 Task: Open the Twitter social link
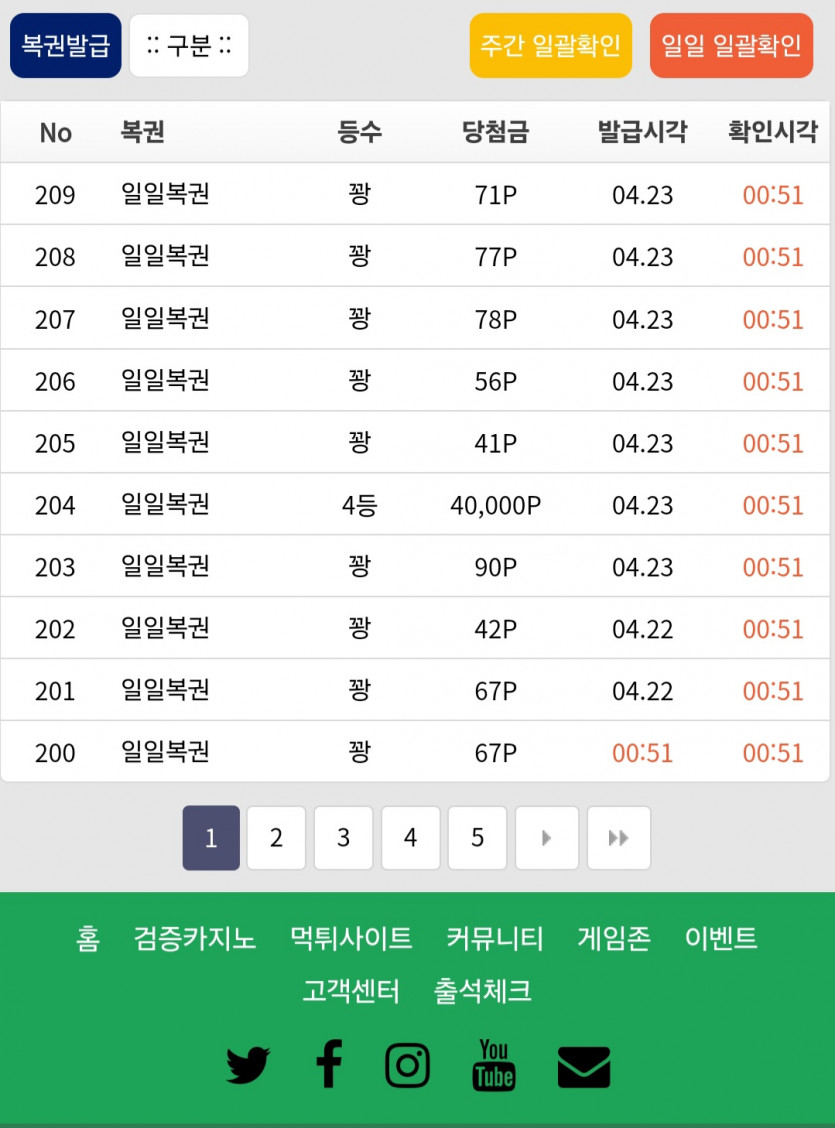click(x=248, y=1065)
